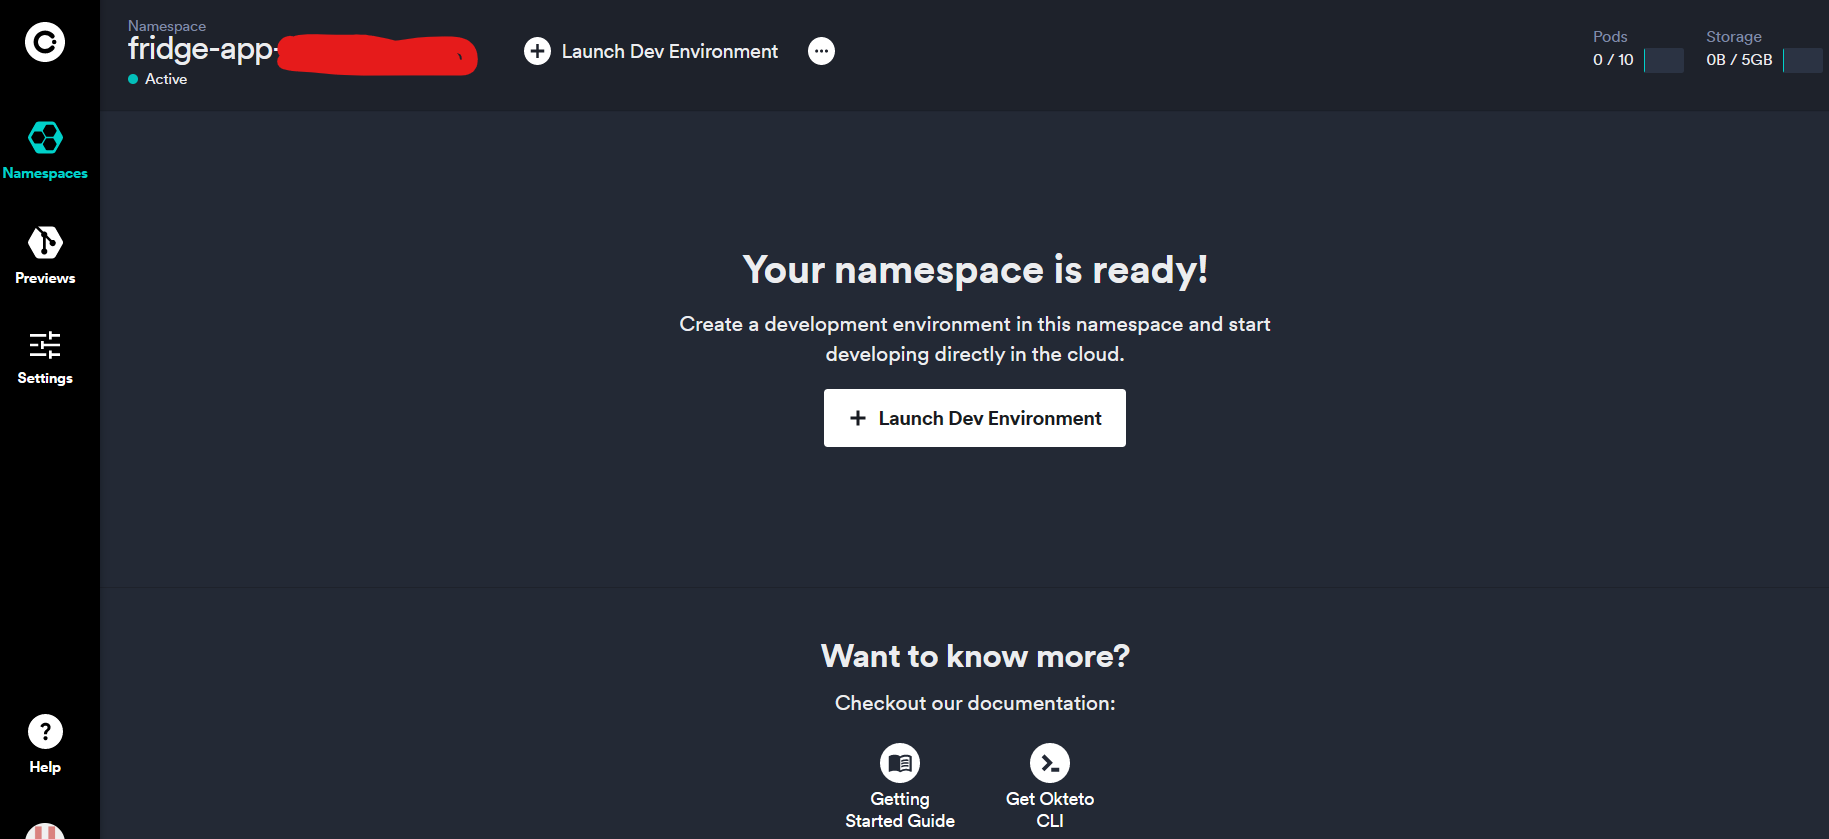Select the Previews branch icon

coord(45,242)
